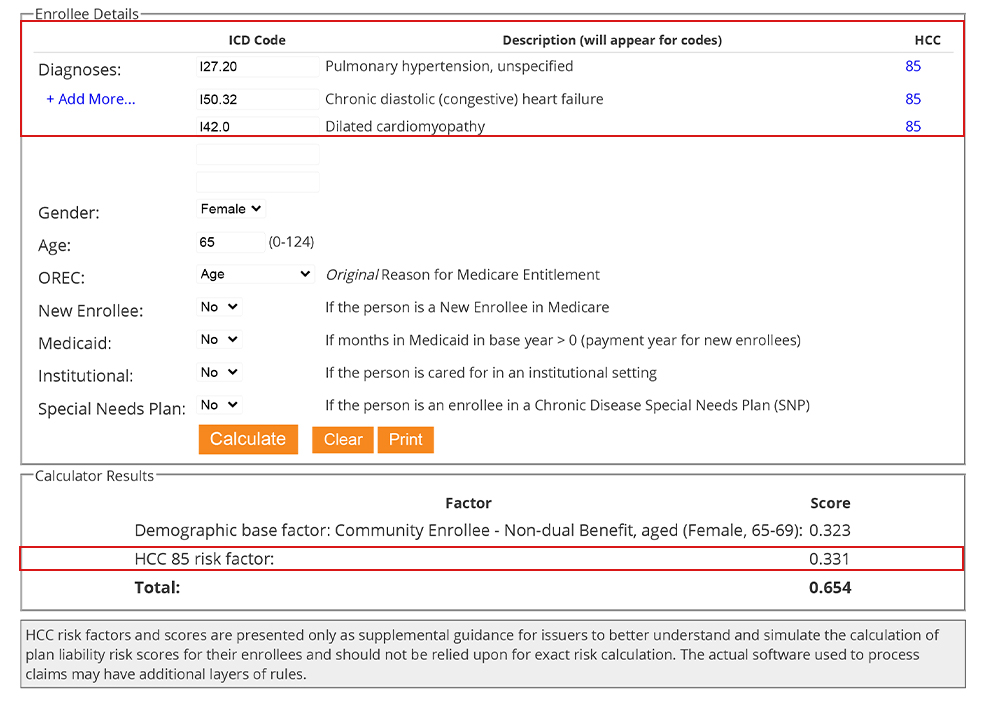Expand the Institutional dropdown
The width and height of the screenshot is (982, 703).
pyautogui.click(x=219, y=372)
